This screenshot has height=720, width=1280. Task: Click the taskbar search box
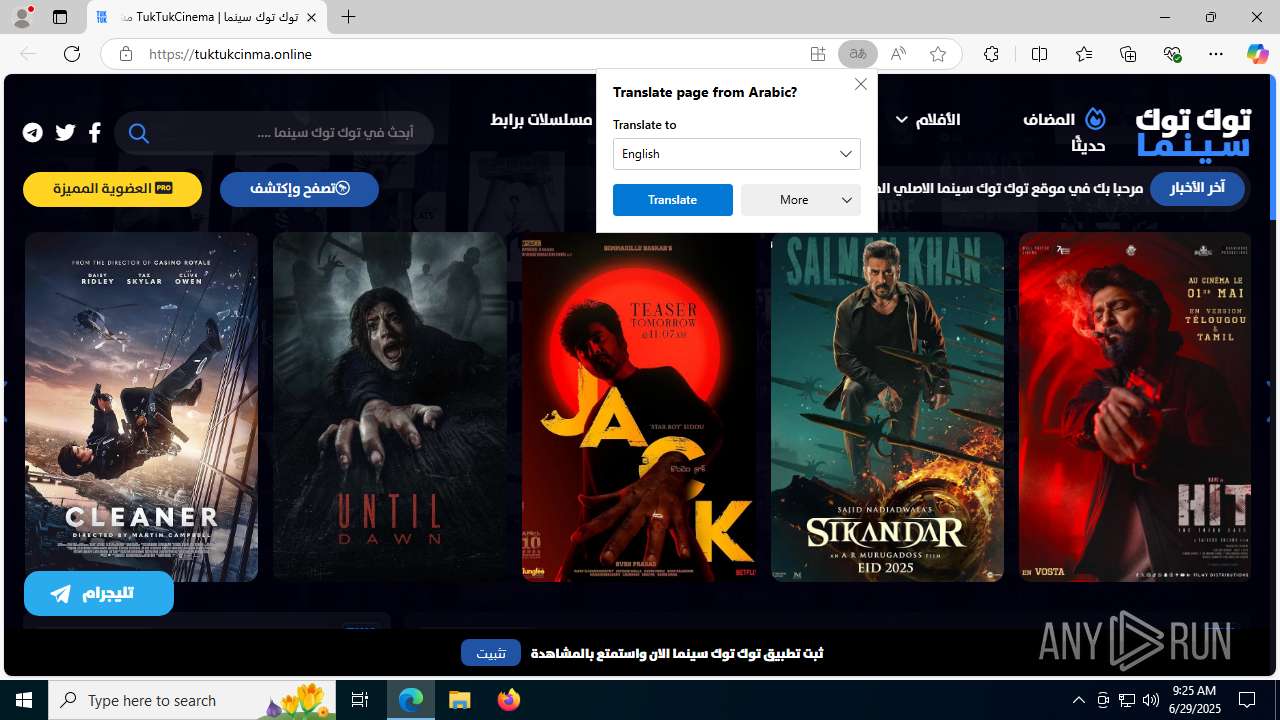click(192, 700)
